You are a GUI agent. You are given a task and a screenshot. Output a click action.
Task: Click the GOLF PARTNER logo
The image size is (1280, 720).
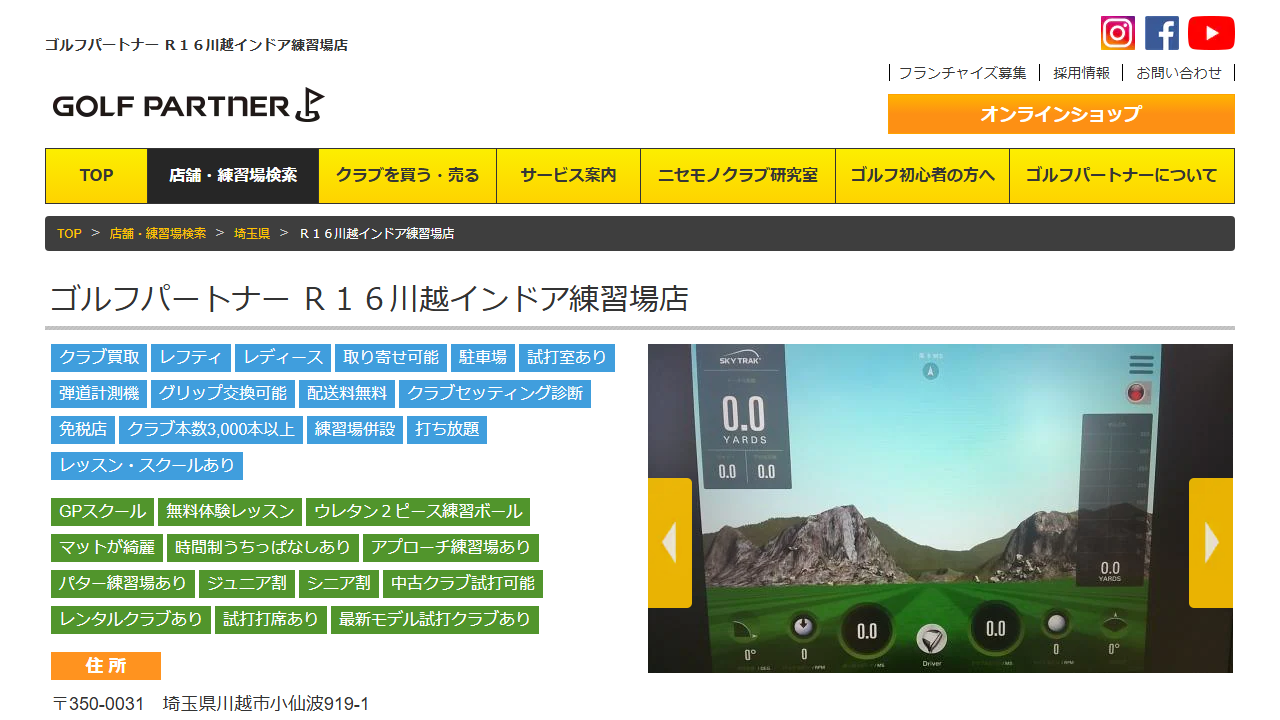click(189, 105)
